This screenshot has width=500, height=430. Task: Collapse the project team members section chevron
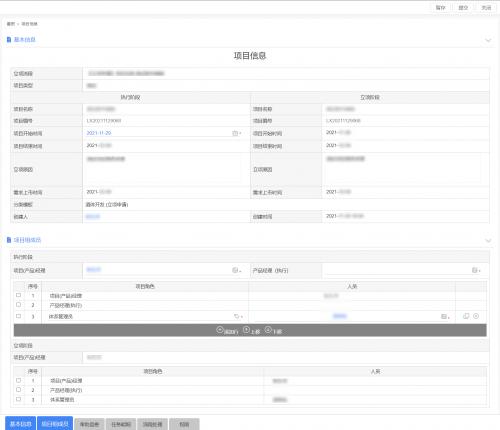tap(488, 241)
